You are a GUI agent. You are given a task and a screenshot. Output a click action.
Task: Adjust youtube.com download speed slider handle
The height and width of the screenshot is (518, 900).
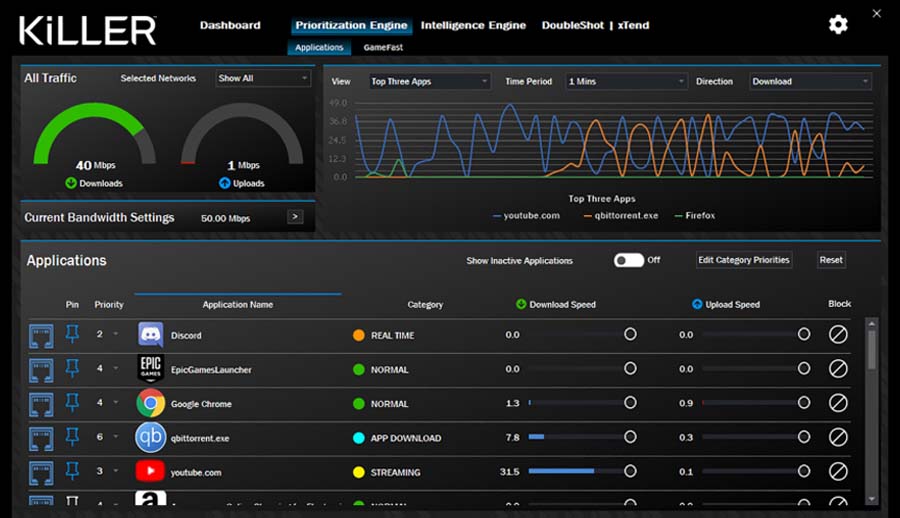point(630,471)
